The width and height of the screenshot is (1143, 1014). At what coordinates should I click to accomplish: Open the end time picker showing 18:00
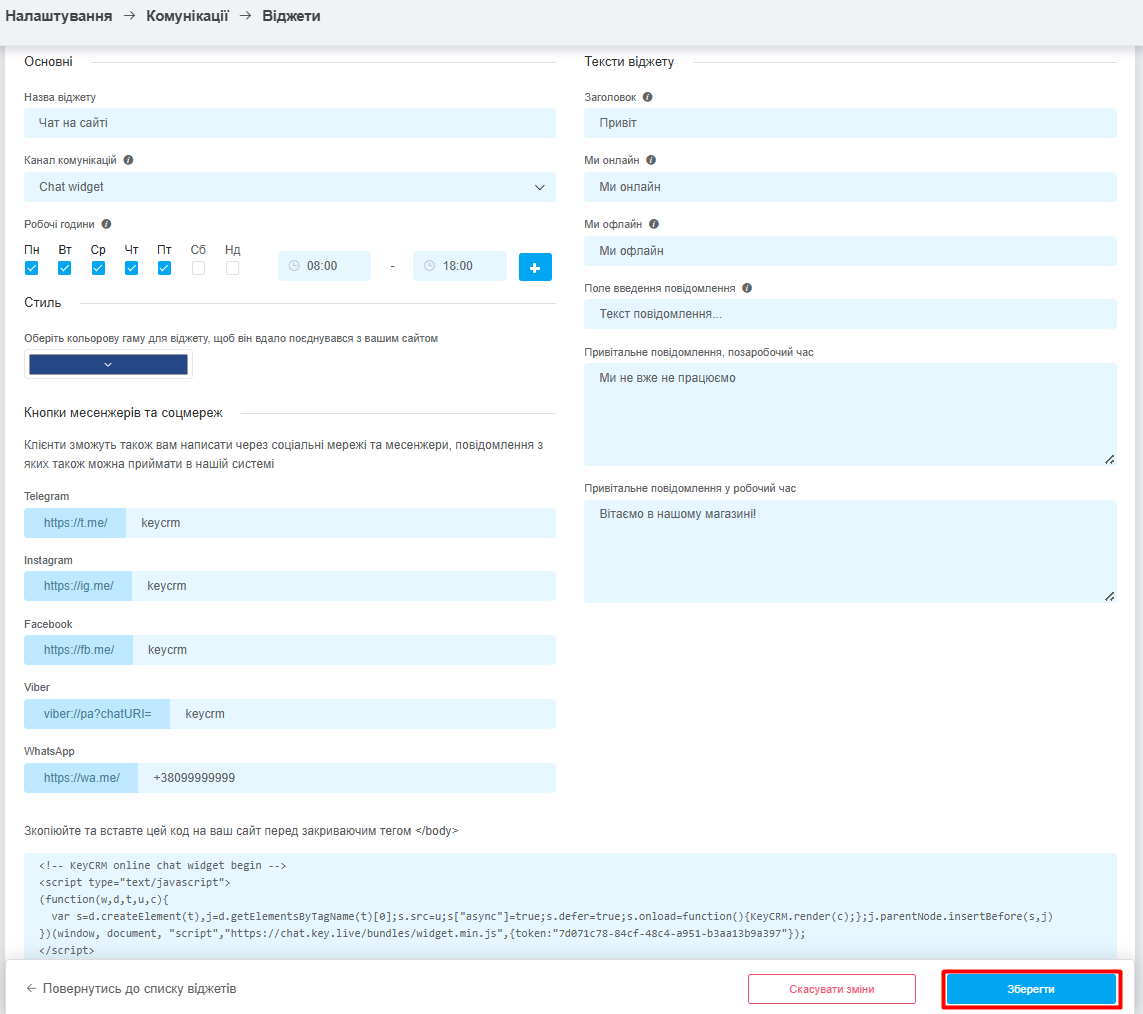click(x=460, y=266)
